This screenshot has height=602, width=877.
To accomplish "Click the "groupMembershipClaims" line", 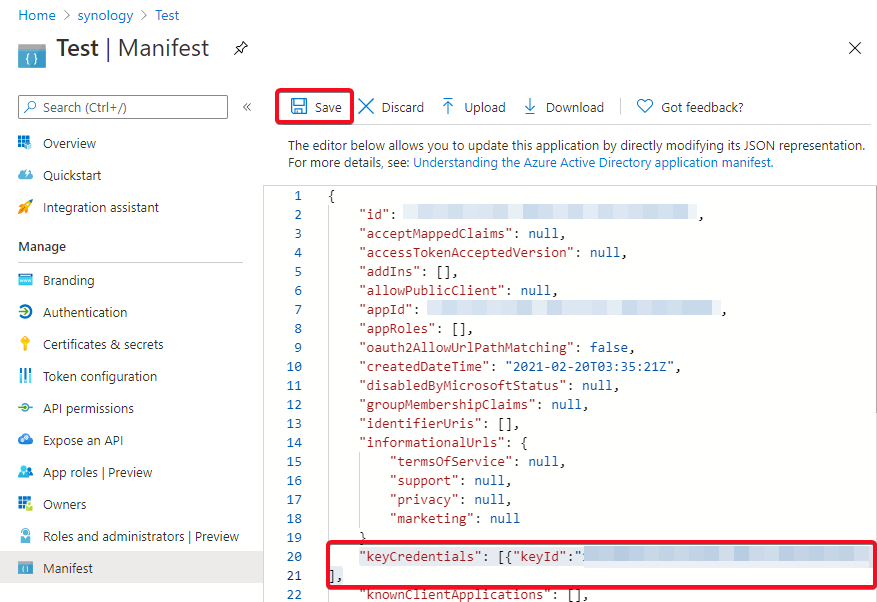I will 474,404.
